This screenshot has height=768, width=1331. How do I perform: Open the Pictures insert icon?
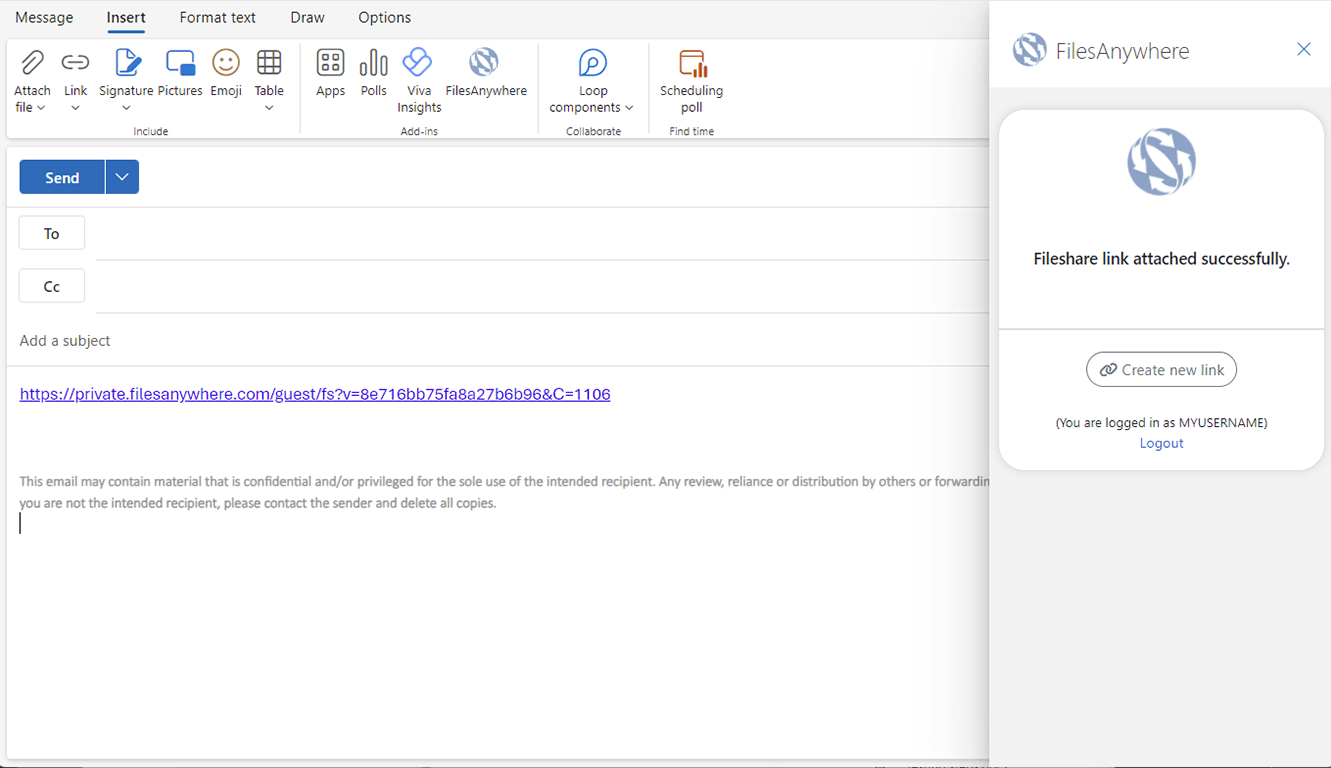(180, 64)
